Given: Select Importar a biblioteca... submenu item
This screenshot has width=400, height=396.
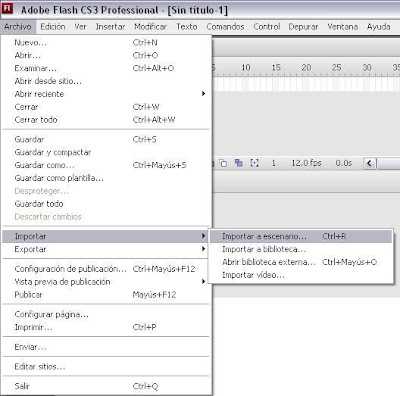Looking at the screenshot, I should (x=301, y=249).
